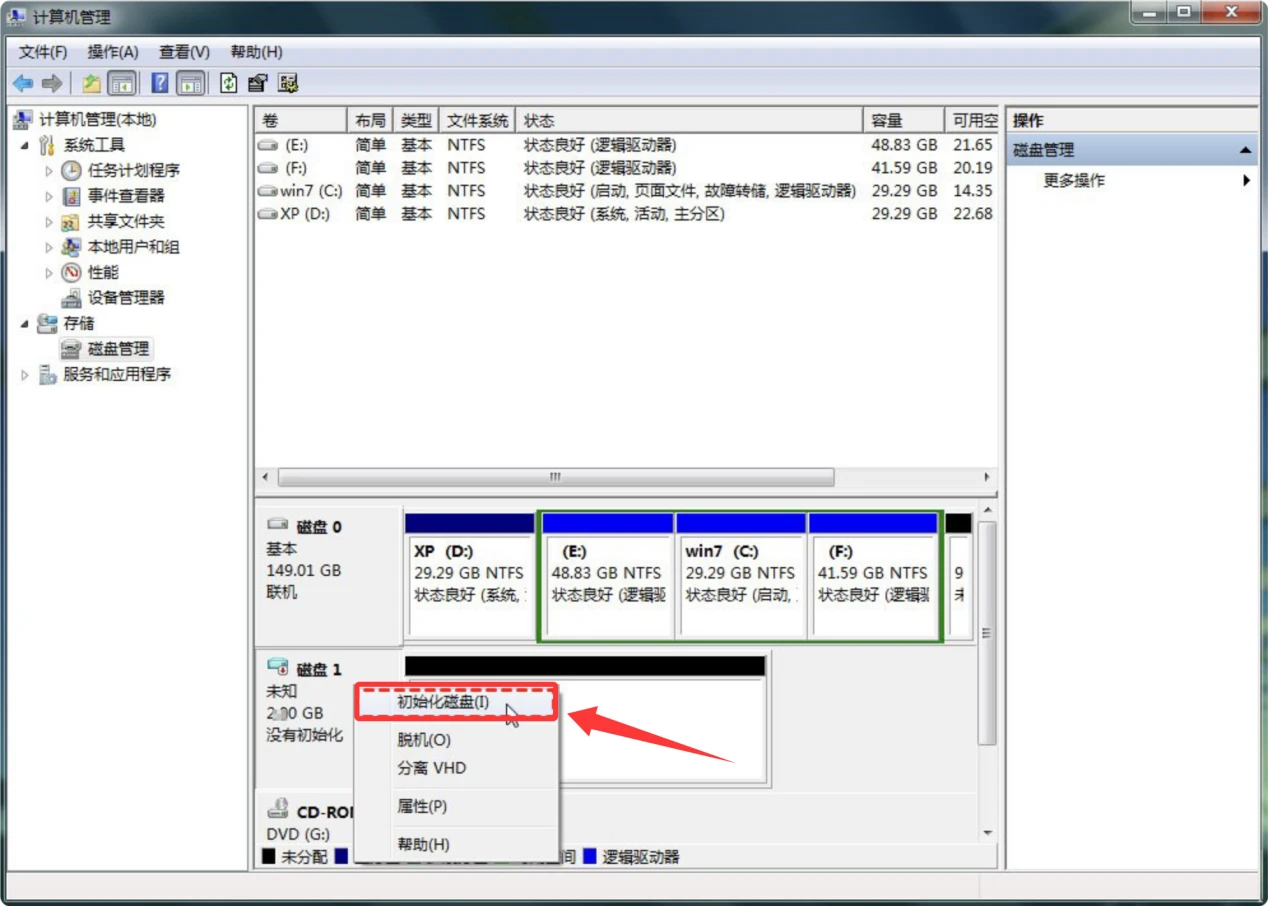The width and height of the screenshot is (1268, 906).
Task: Toggle the show/hide console tree icon
Action: pos(122,83)
